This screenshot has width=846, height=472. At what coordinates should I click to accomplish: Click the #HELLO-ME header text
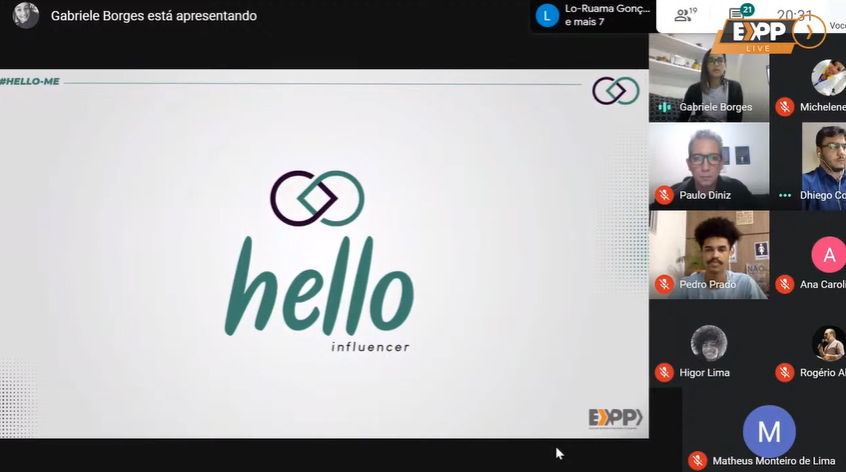(30, 81)
